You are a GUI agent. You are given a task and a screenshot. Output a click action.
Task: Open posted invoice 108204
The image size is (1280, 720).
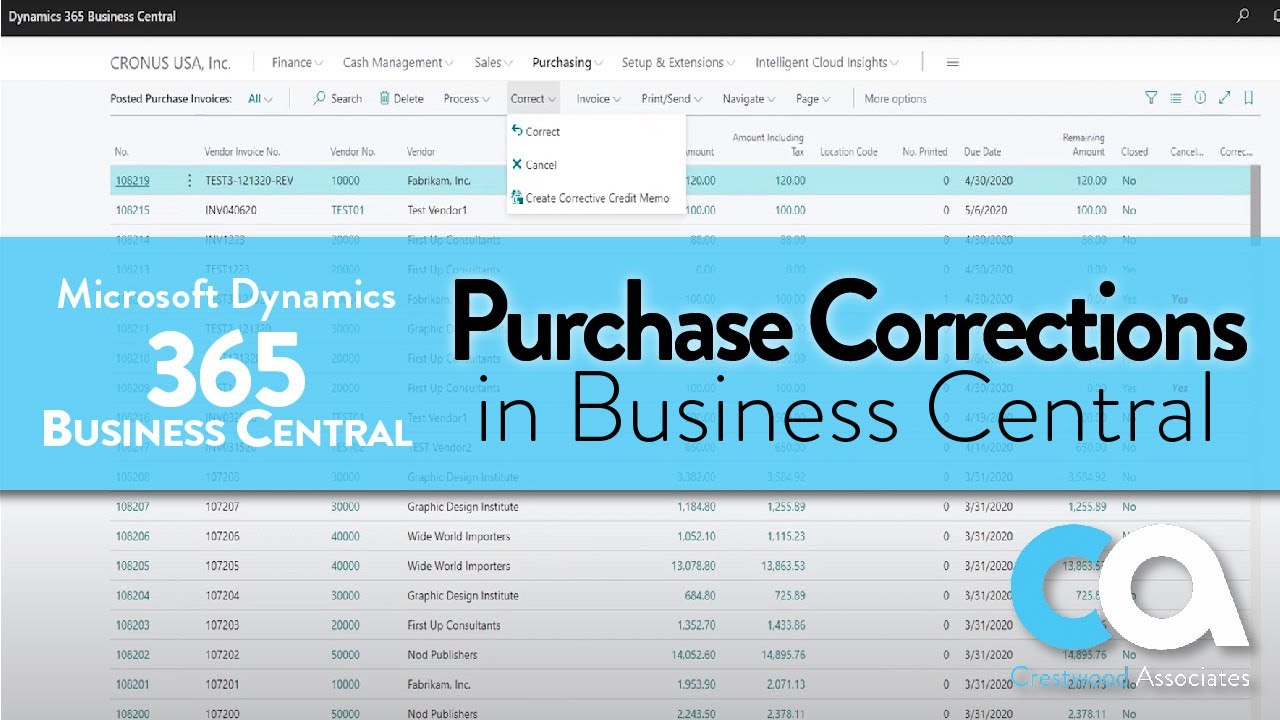132,595
